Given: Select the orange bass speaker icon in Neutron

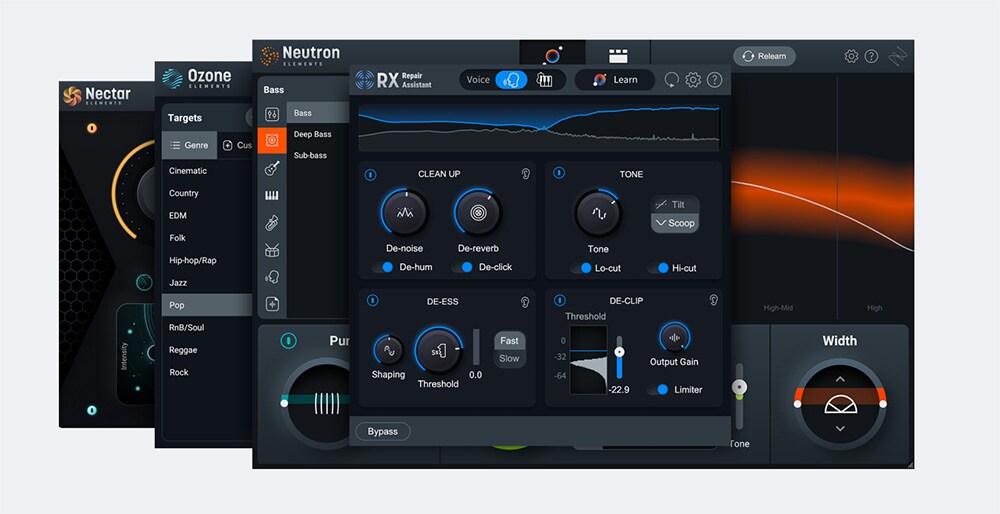Looking at the screenshot, I should click(x=272, y=140).
